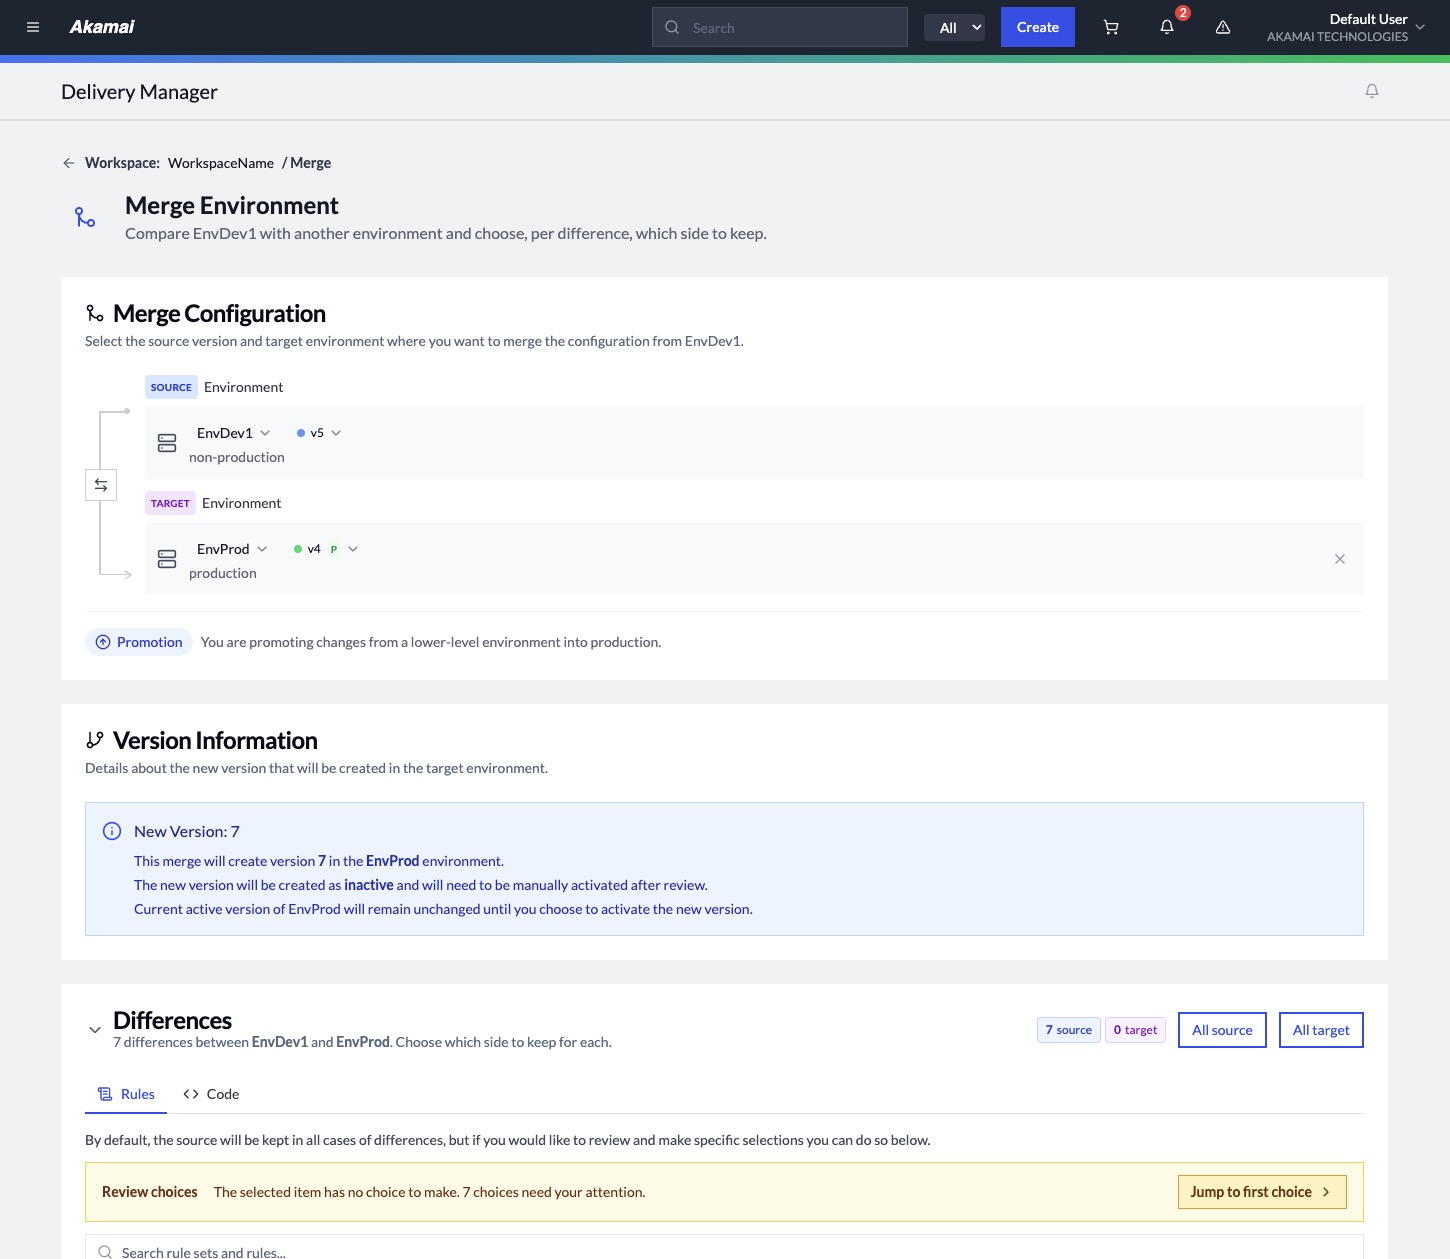The width and height of the screenshot is (1450, 1259).
Task: Click the 0 target count badge
Action: click(1136, 1030)
